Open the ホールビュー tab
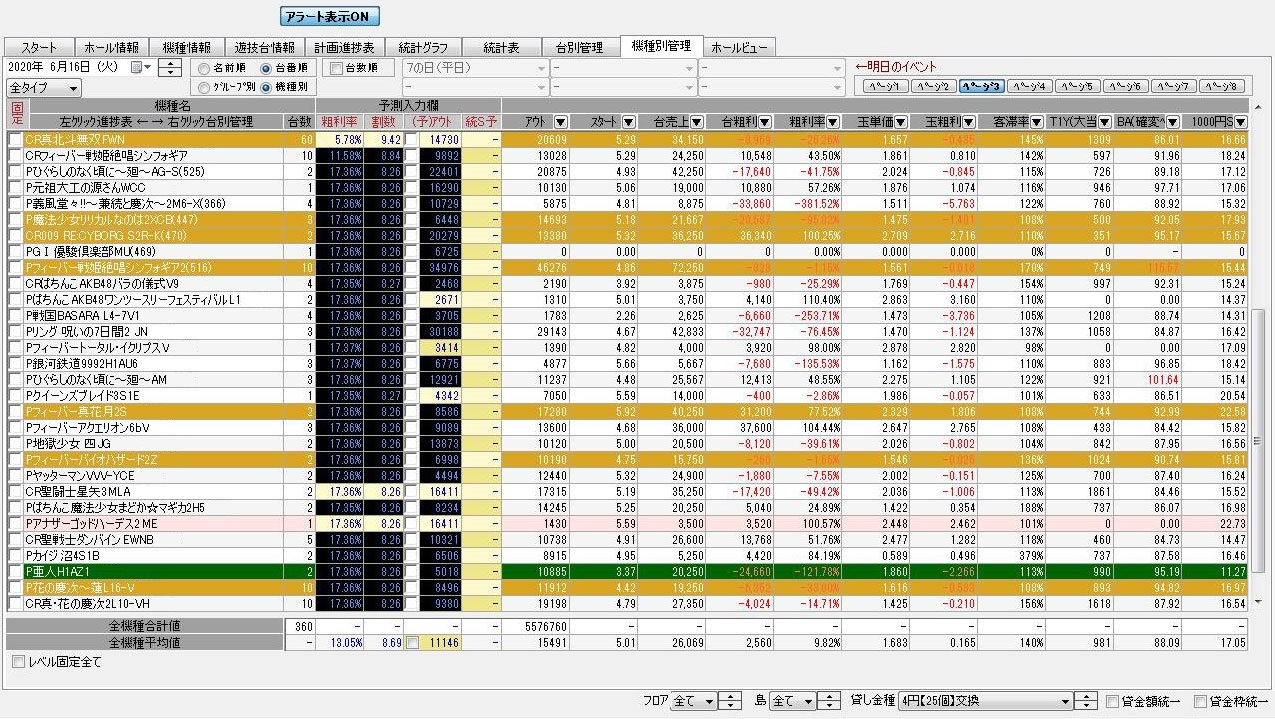The image size is (1275, 719). (739, 47)
